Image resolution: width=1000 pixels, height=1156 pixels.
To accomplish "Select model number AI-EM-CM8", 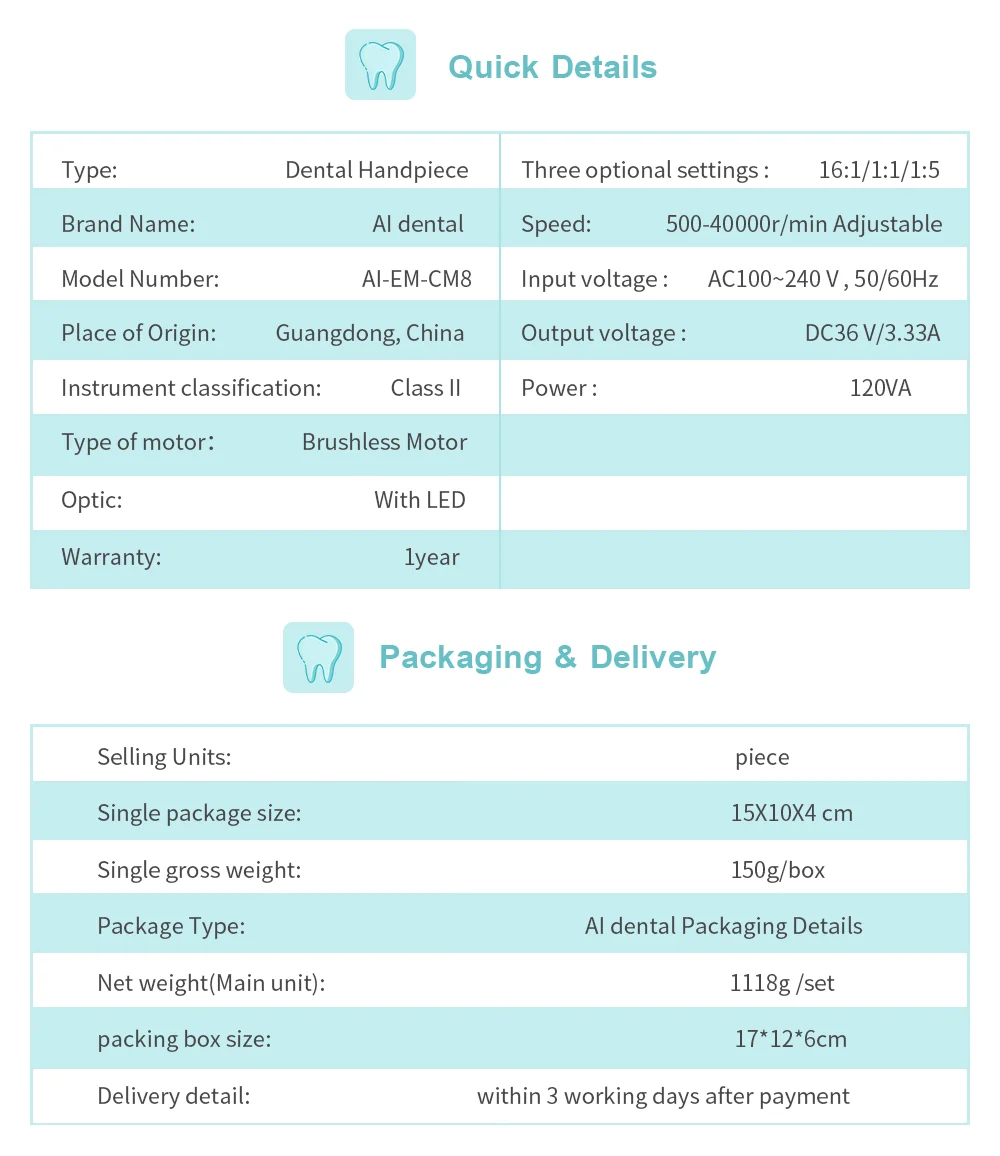I will (x=416, y=278).
